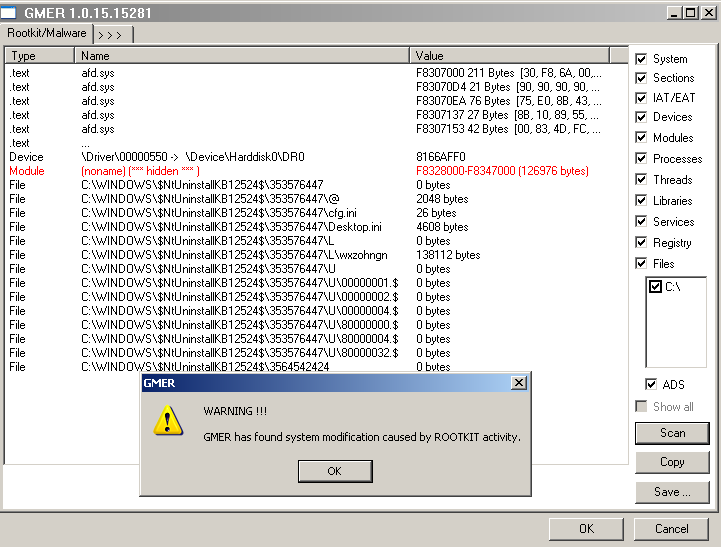Viewport: 721px width, 547px height.
Task: Select the U\80000004.$ file row
Action: pos(316,339)
